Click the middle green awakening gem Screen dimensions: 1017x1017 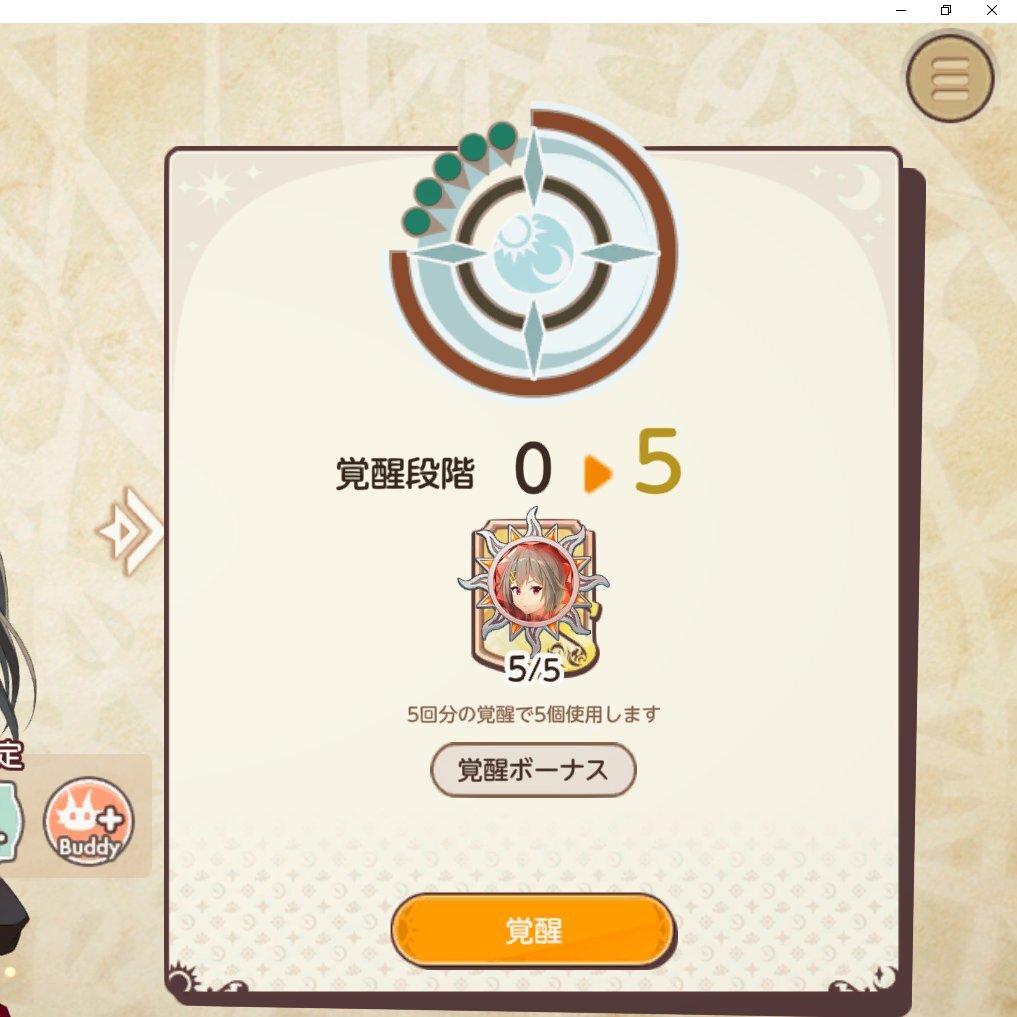[448, 167]
